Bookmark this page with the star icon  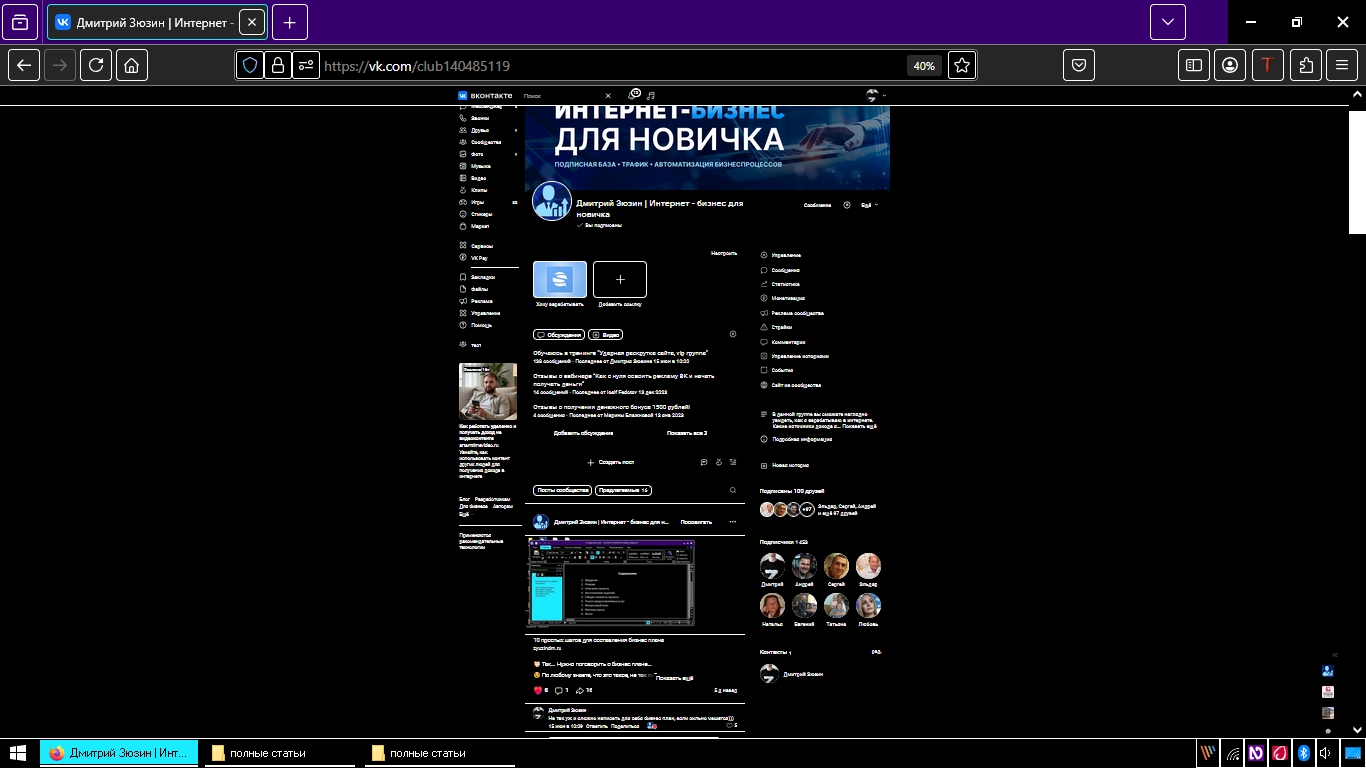[x=961, y=65]
